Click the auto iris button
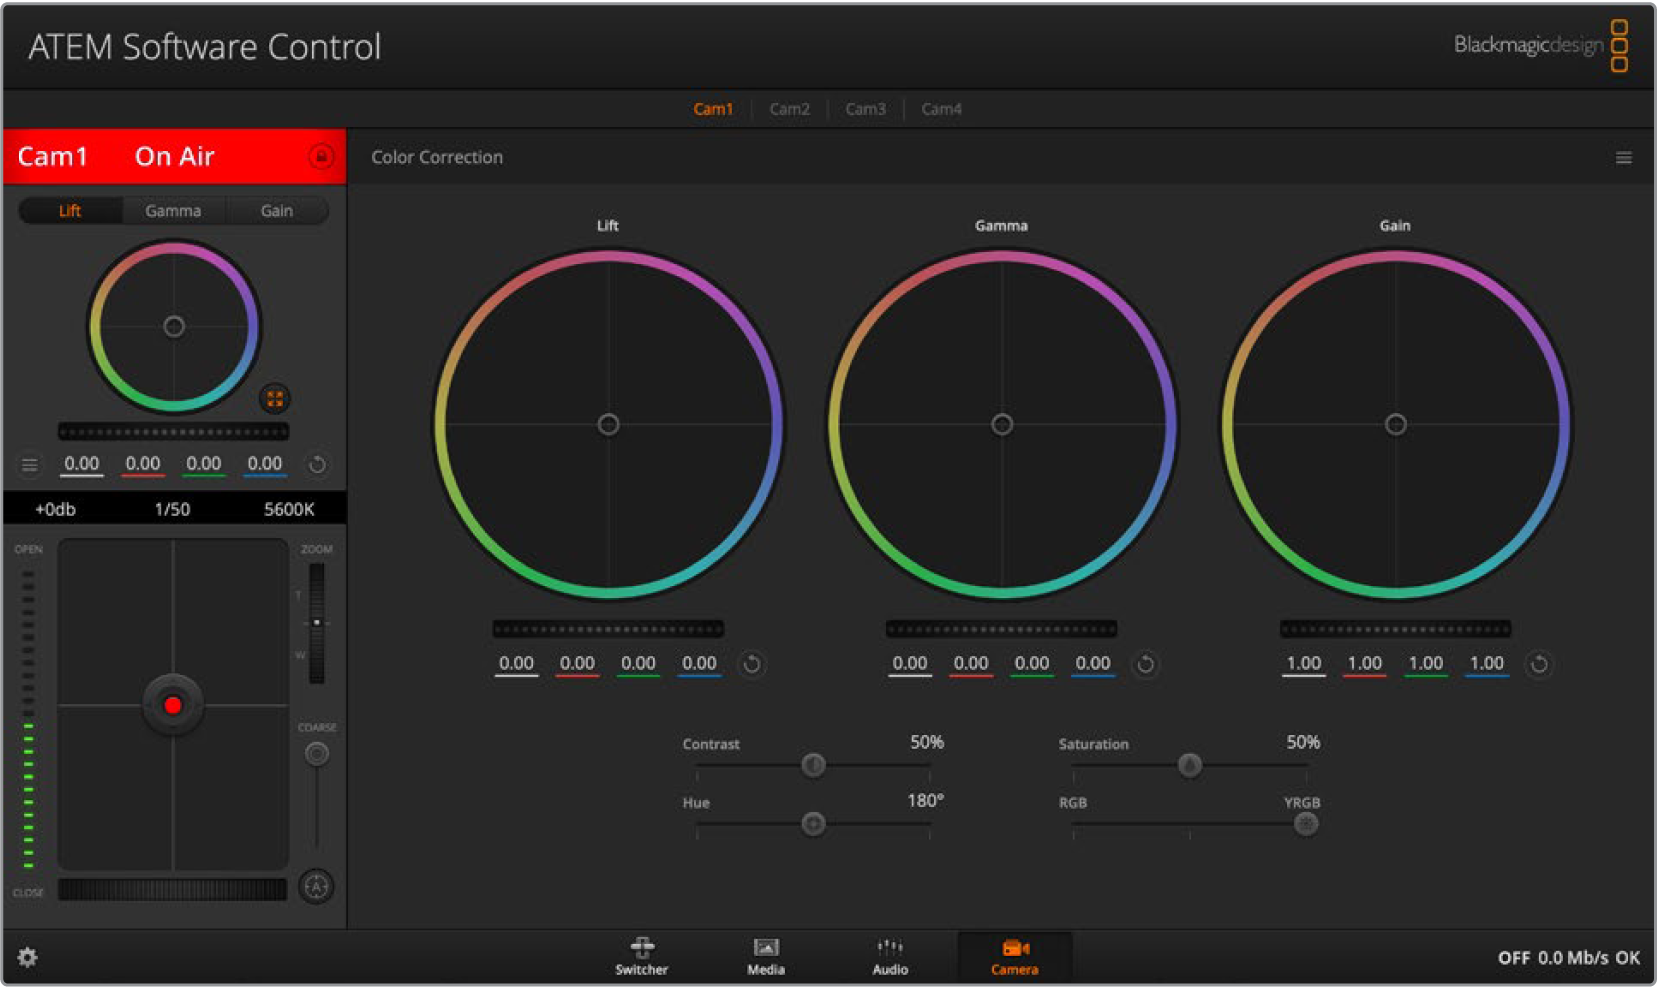Viewport: 1658px width, 988px height. click(x=316, y=886)
